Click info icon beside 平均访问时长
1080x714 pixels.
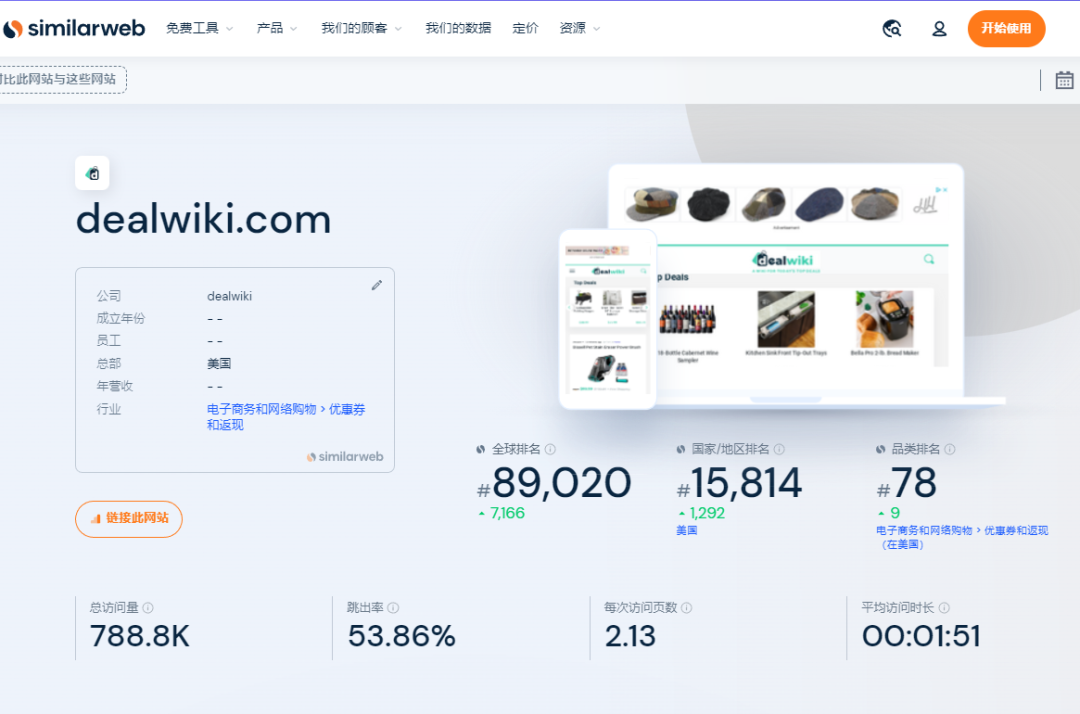[x=944, y=607]
